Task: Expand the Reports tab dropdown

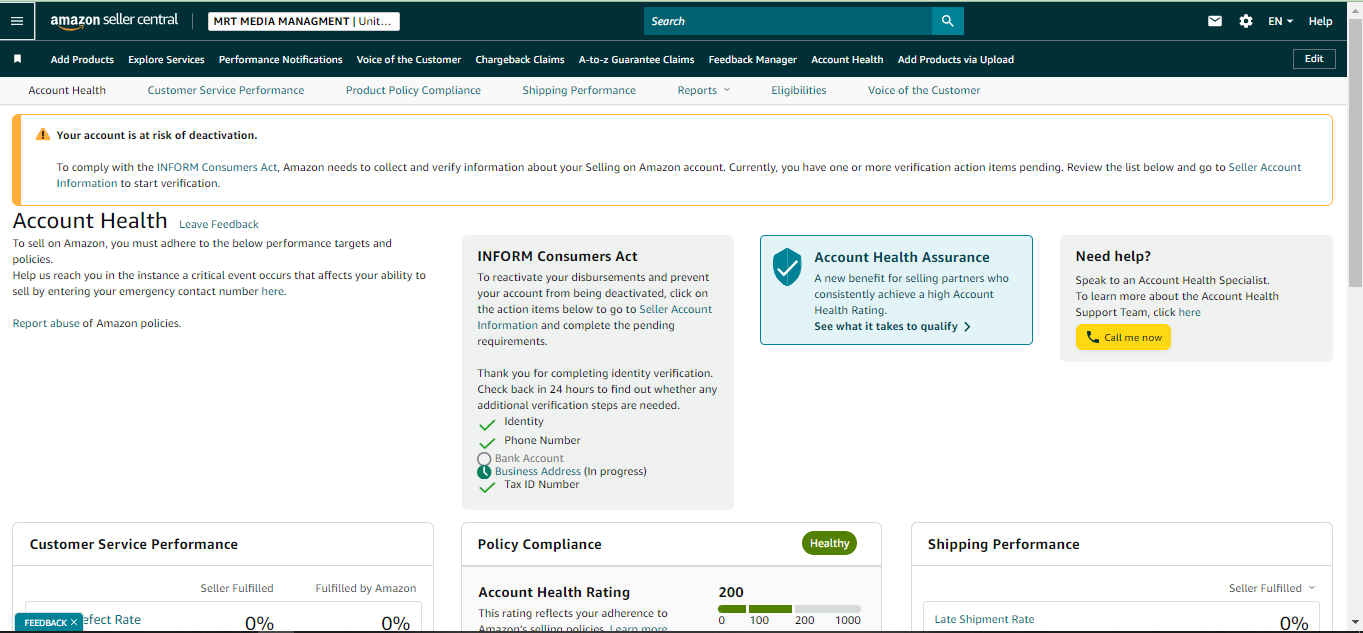Action: pyautogui.click(x=704, y=90)
